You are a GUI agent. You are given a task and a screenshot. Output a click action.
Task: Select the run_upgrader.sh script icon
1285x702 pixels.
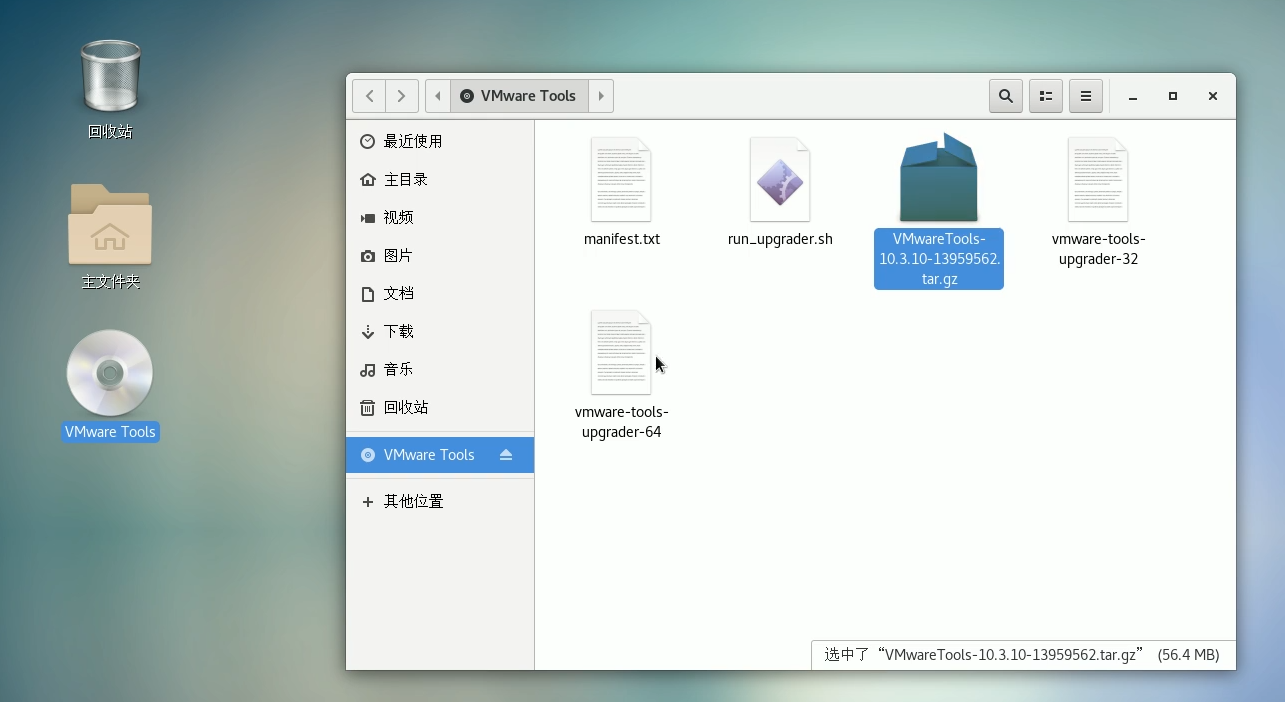pyautogui.click(x=780, y=179)
